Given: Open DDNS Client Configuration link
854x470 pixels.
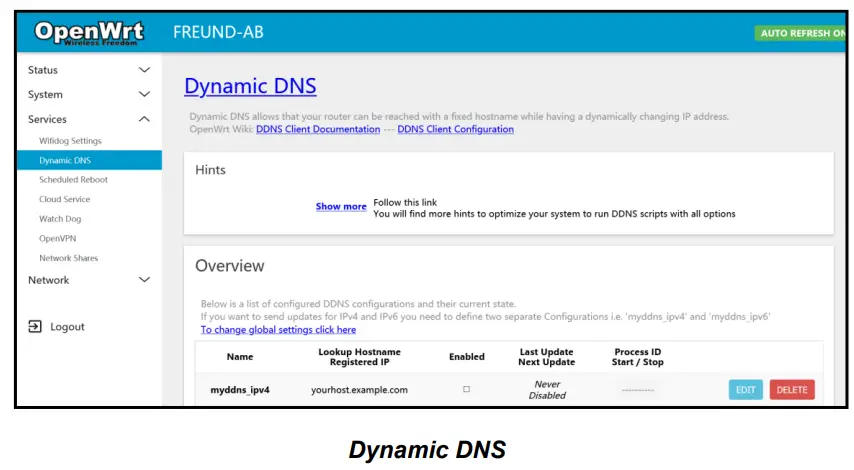Looking at the screenshot, I should point(455,129).
